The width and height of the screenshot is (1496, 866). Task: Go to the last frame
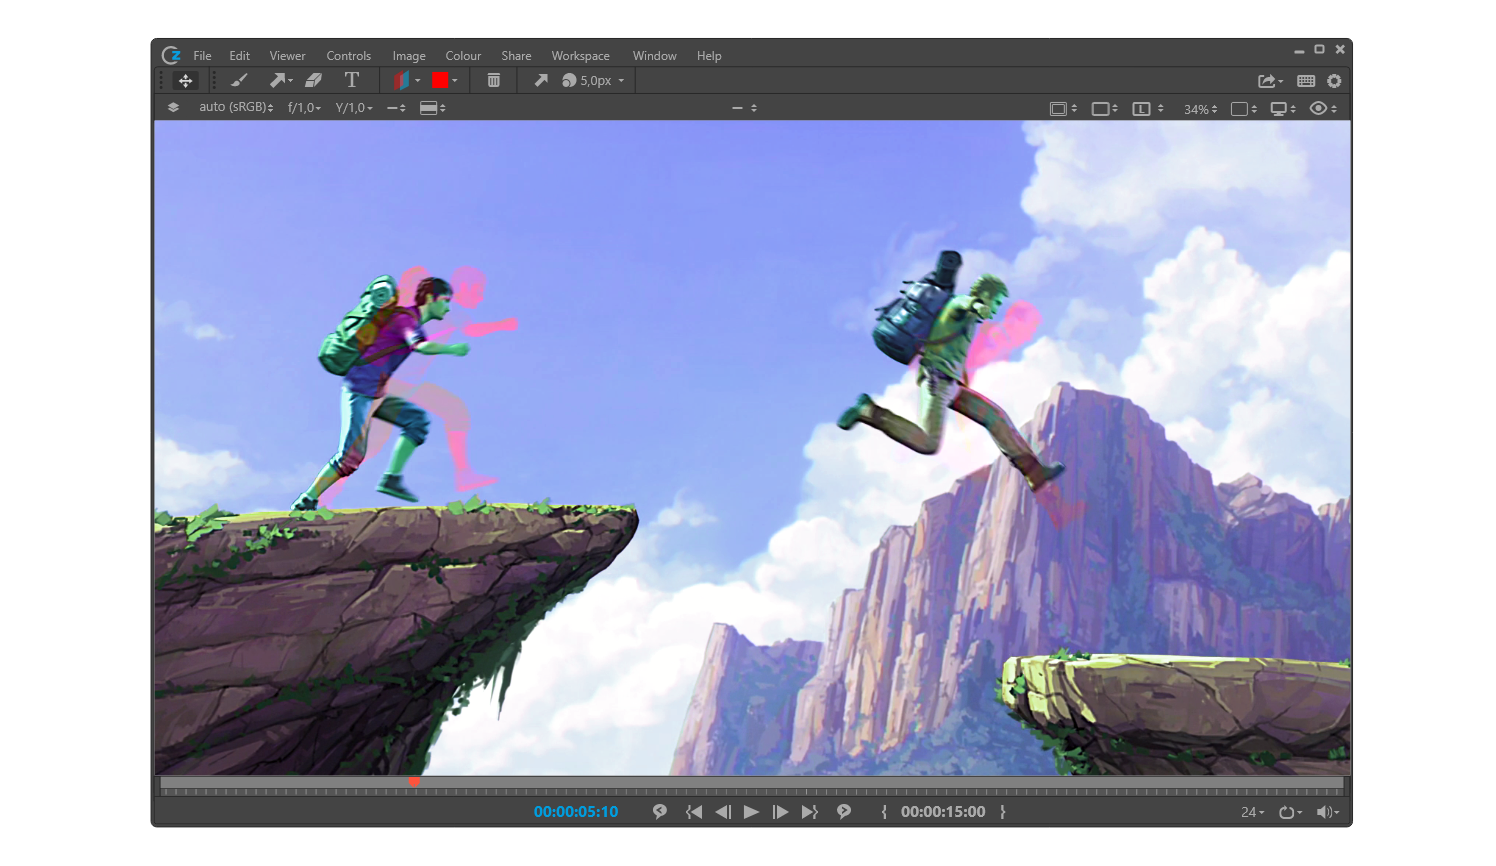point(810,812)
